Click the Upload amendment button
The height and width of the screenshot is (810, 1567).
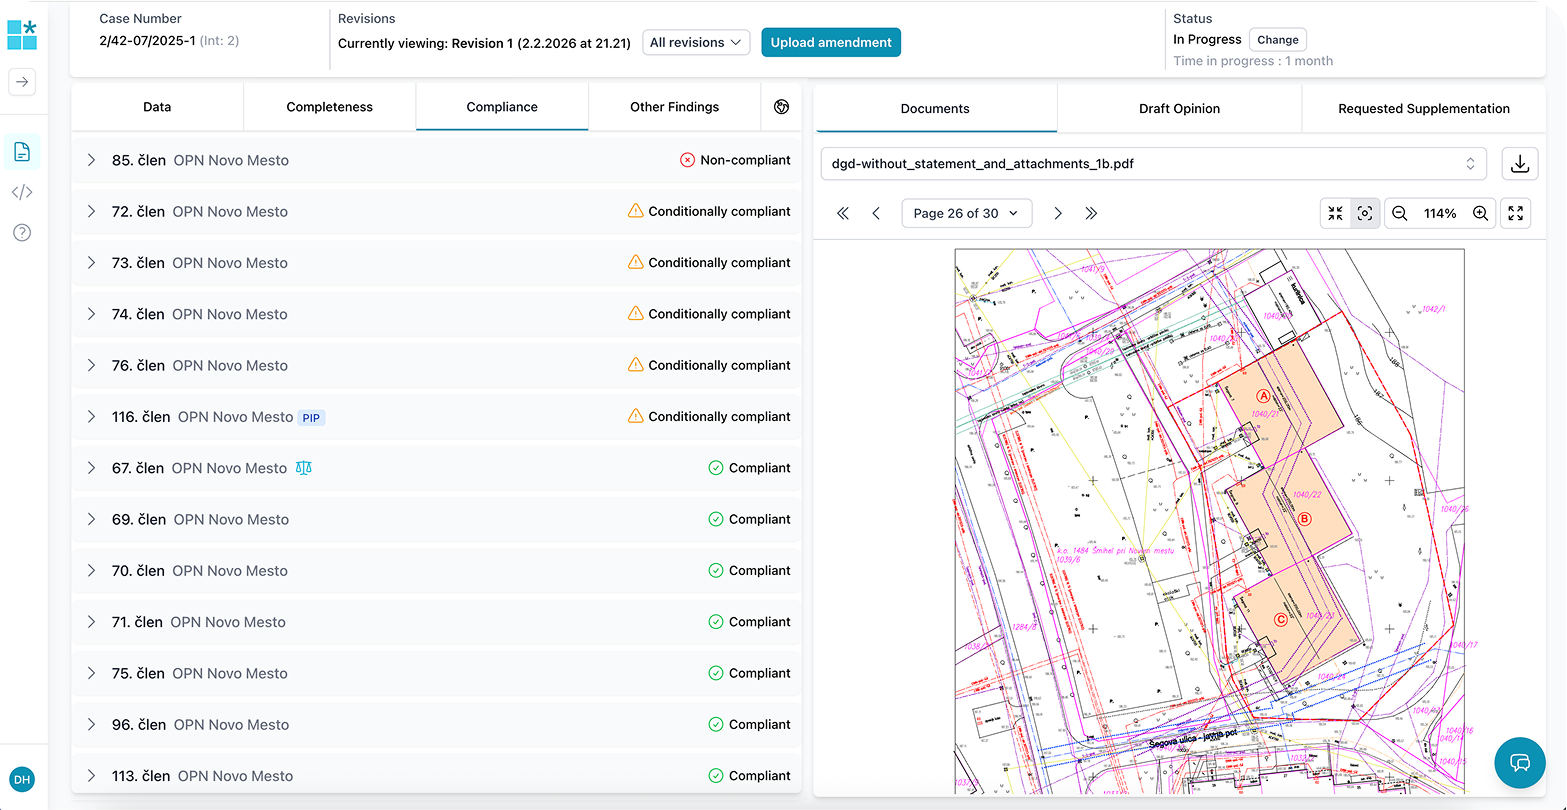click(830, 42)
